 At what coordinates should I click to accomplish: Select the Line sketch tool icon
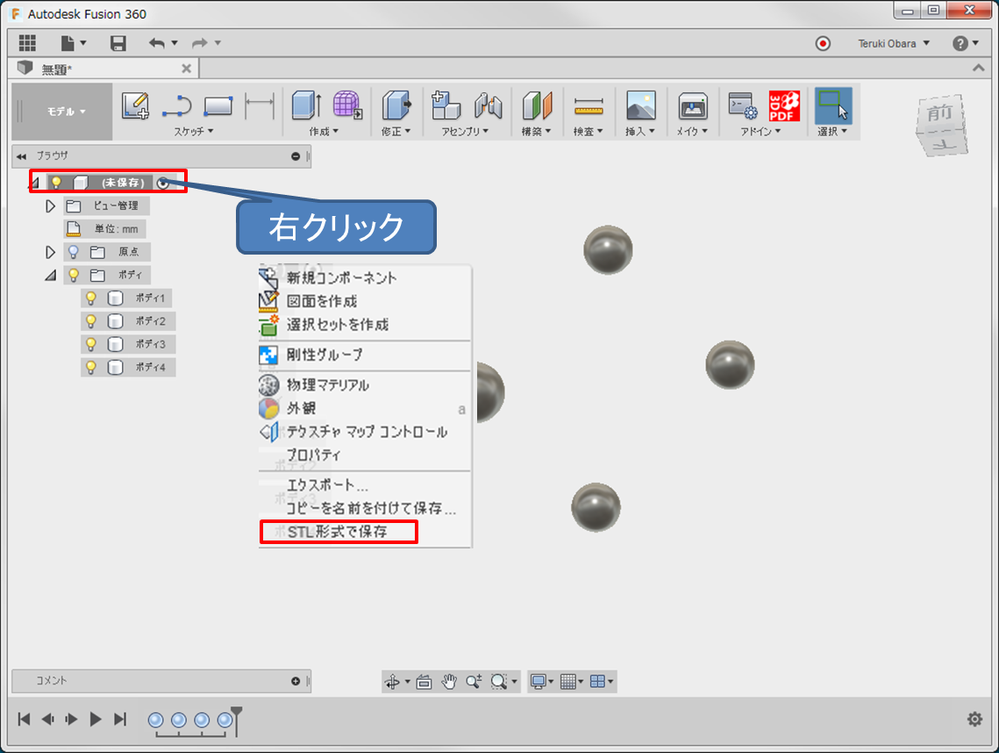point(176,106)
